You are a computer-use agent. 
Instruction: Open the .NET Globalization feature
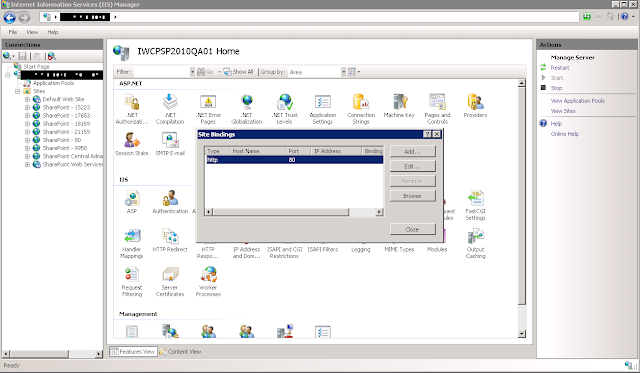pos(247,109)
